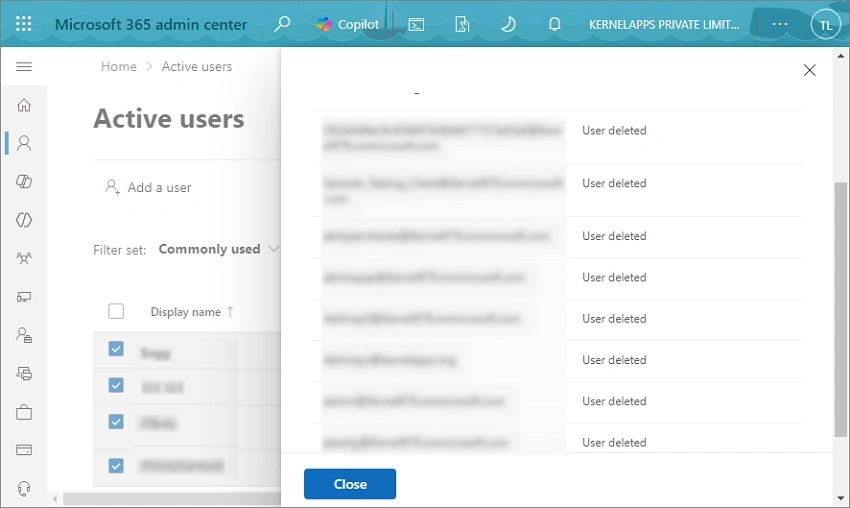Screen dimensions: 850x508
Task: Click the scroll up arrow on right
Action: [840, 56]
